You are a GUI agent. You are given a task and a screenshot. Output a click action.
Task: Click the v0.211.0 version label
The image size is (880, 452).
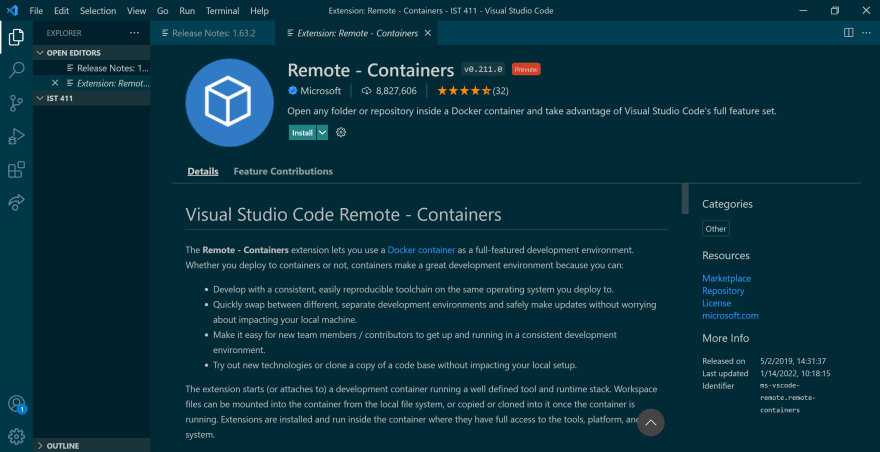coord(483,70)
